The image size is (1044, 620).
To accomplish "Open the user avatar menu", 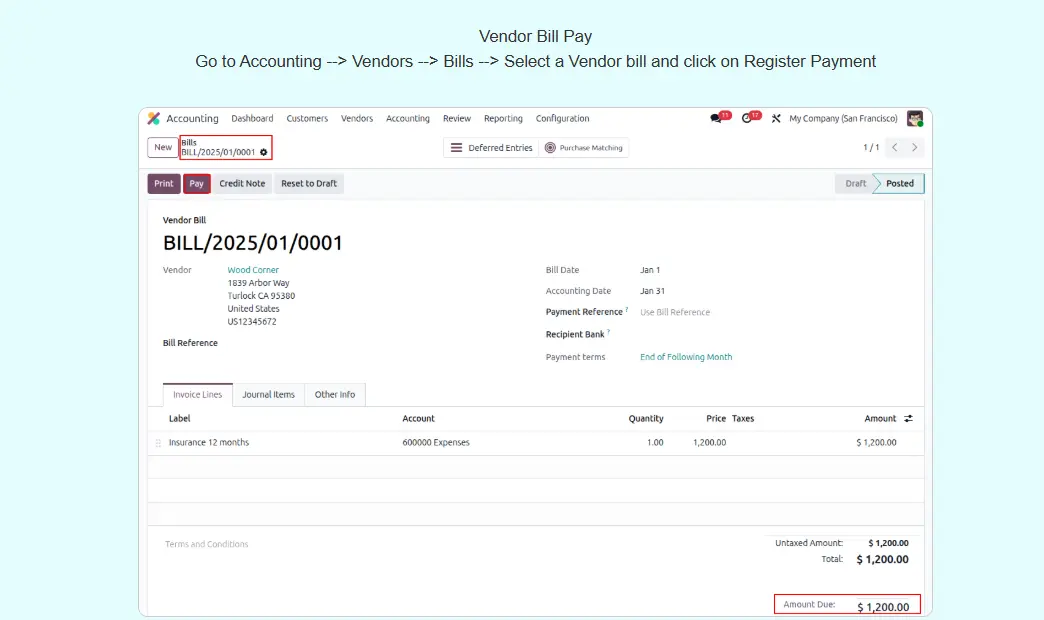I will (914, 119).
